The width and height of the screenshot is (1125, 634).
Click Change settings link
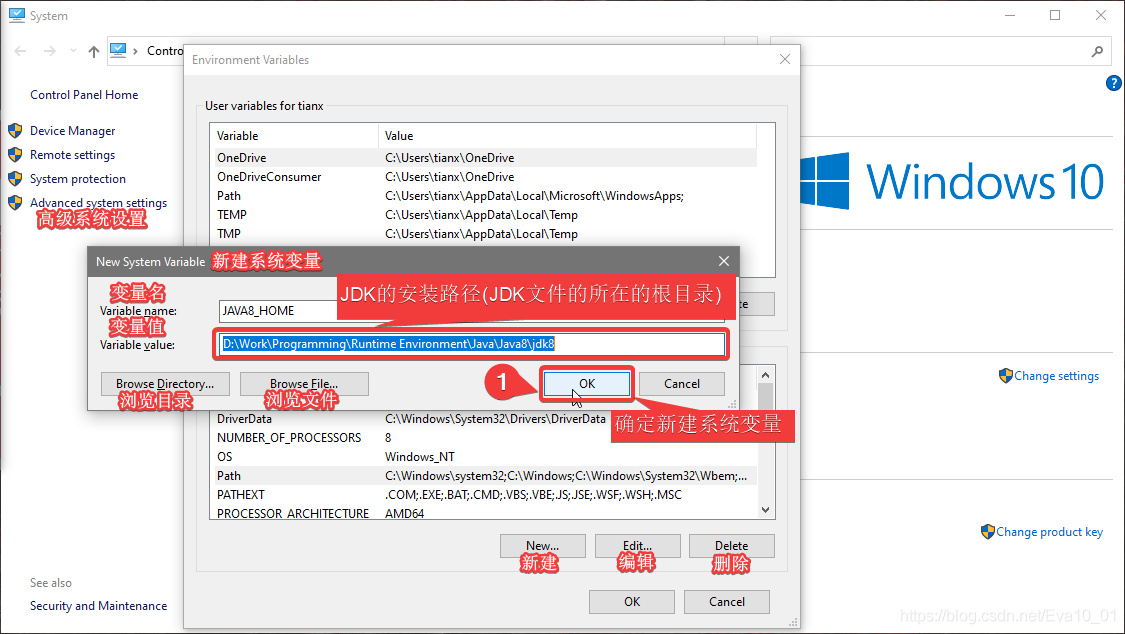(x=1056, y=376)
